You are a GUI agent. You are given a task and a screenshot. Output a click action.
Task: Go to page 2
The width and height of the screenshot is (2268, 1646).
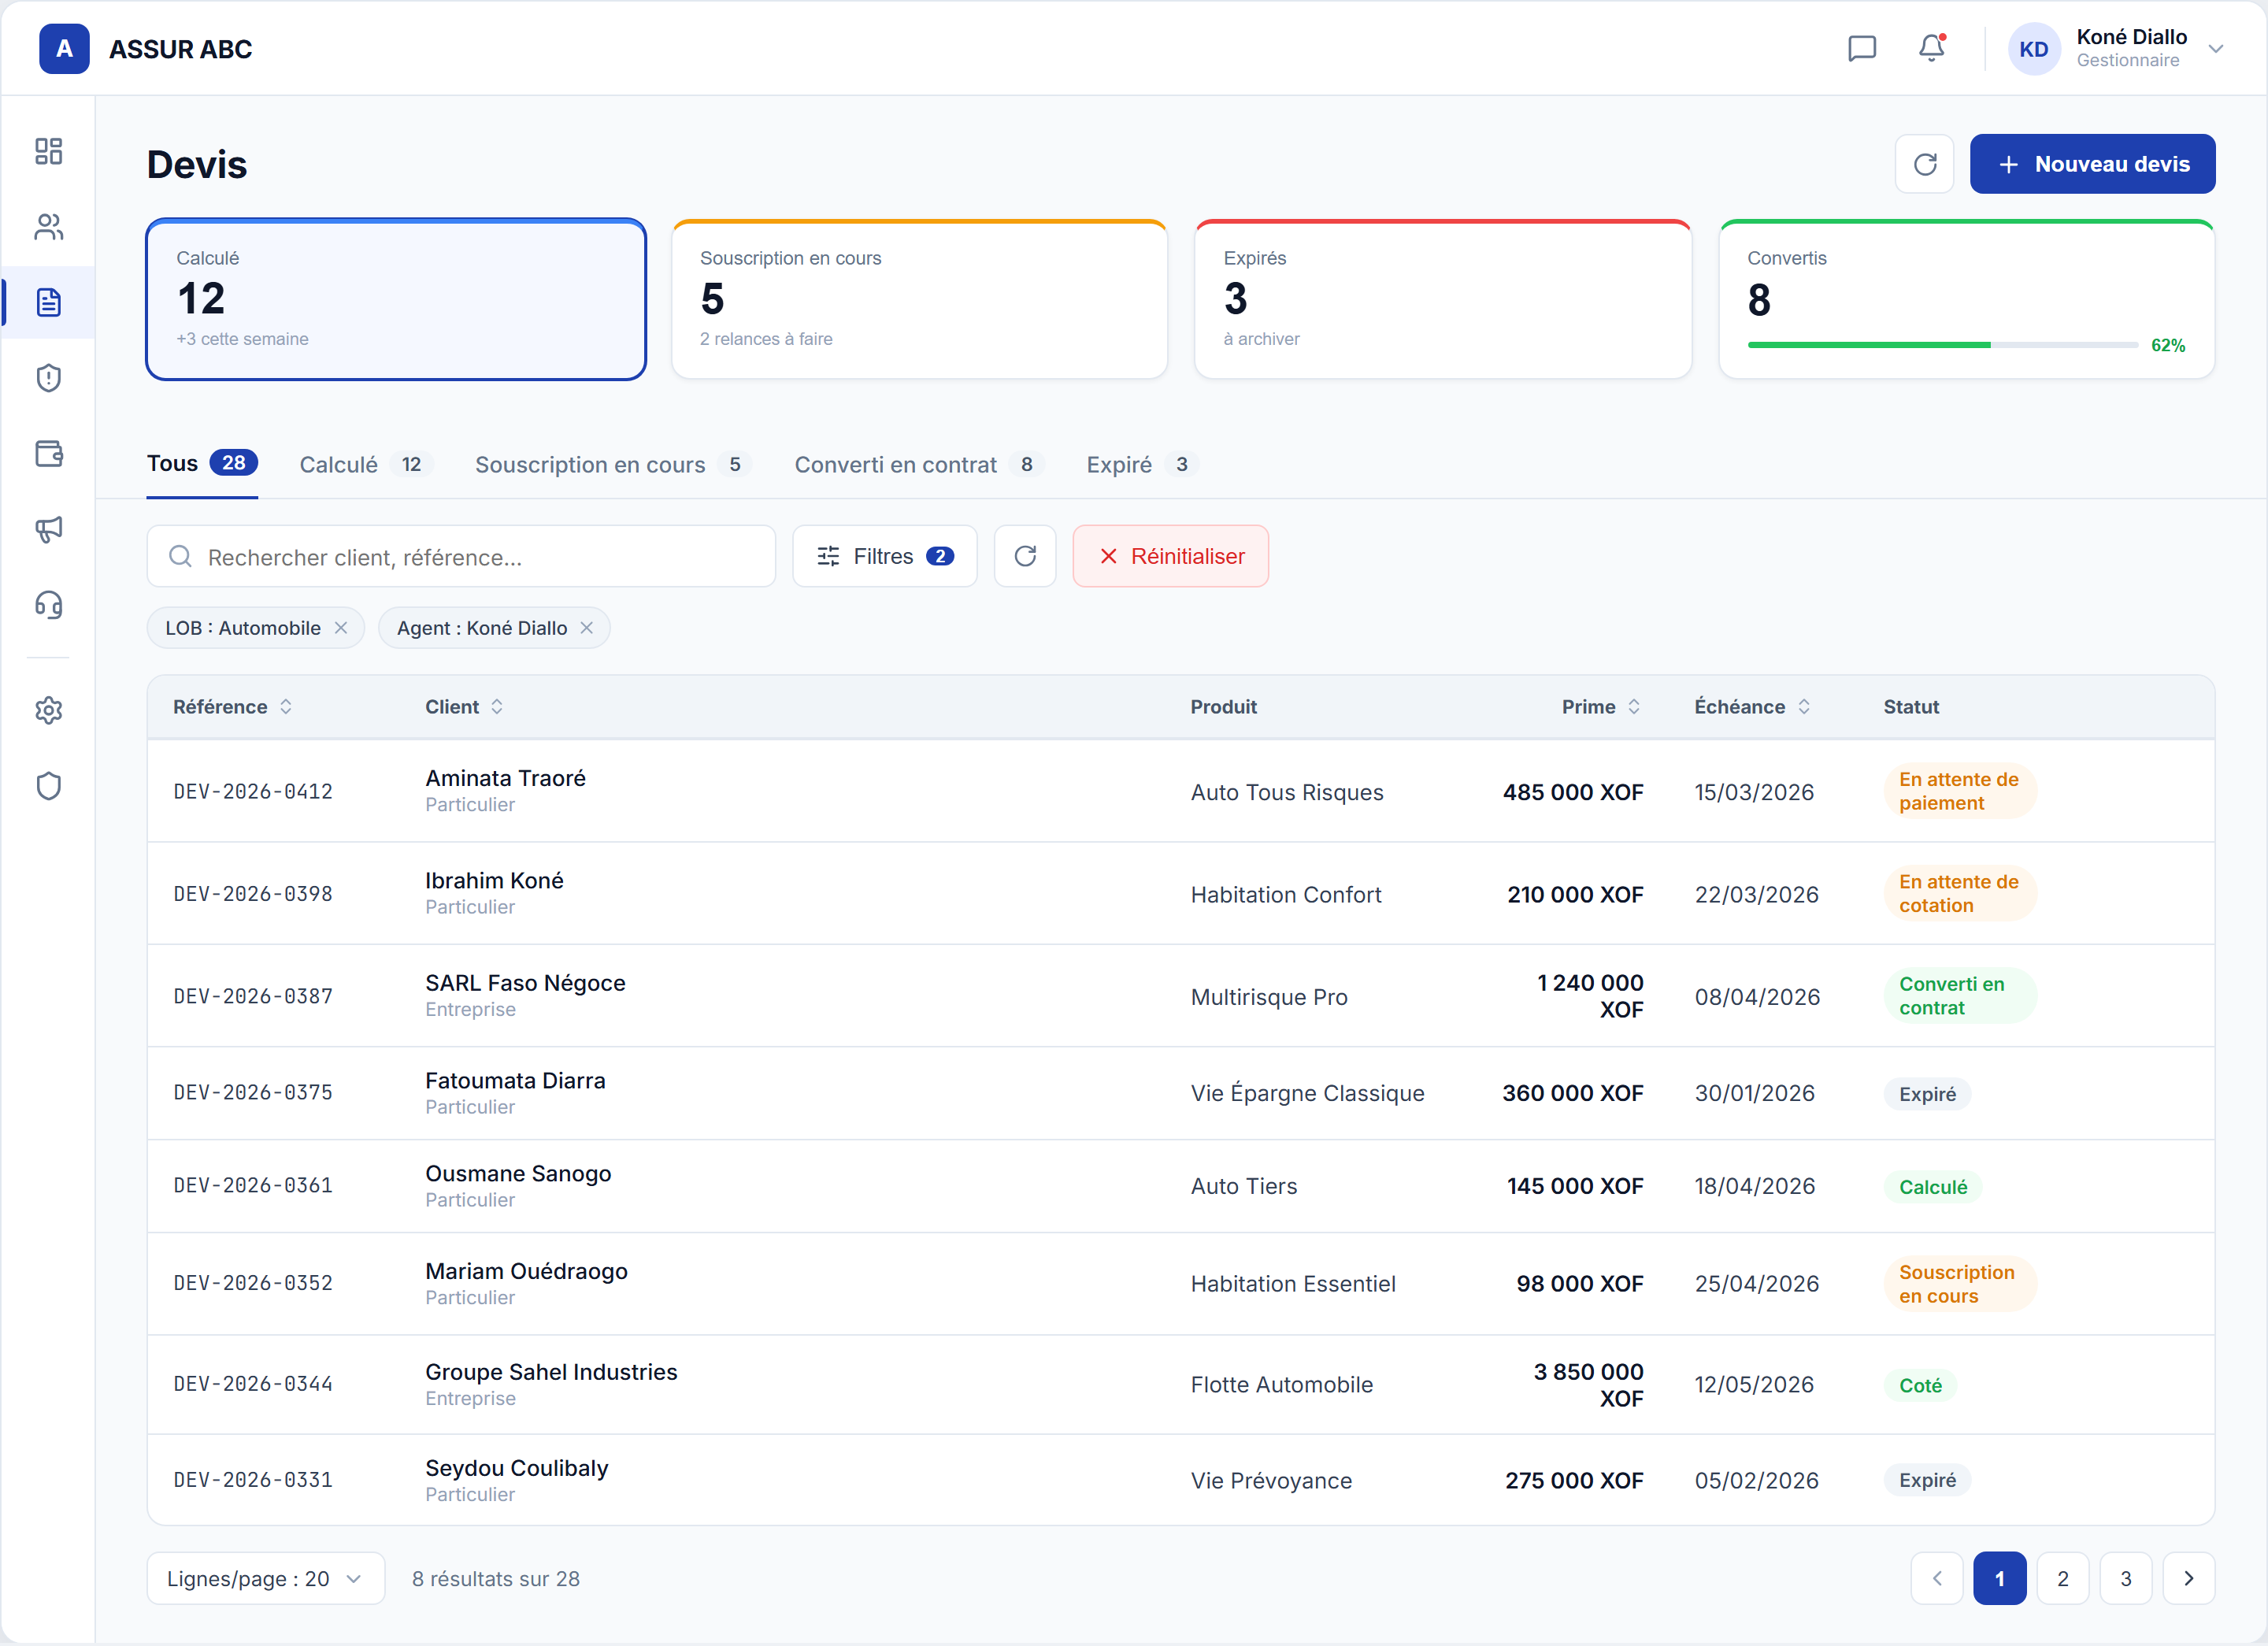click(x=2063, y=1578)
